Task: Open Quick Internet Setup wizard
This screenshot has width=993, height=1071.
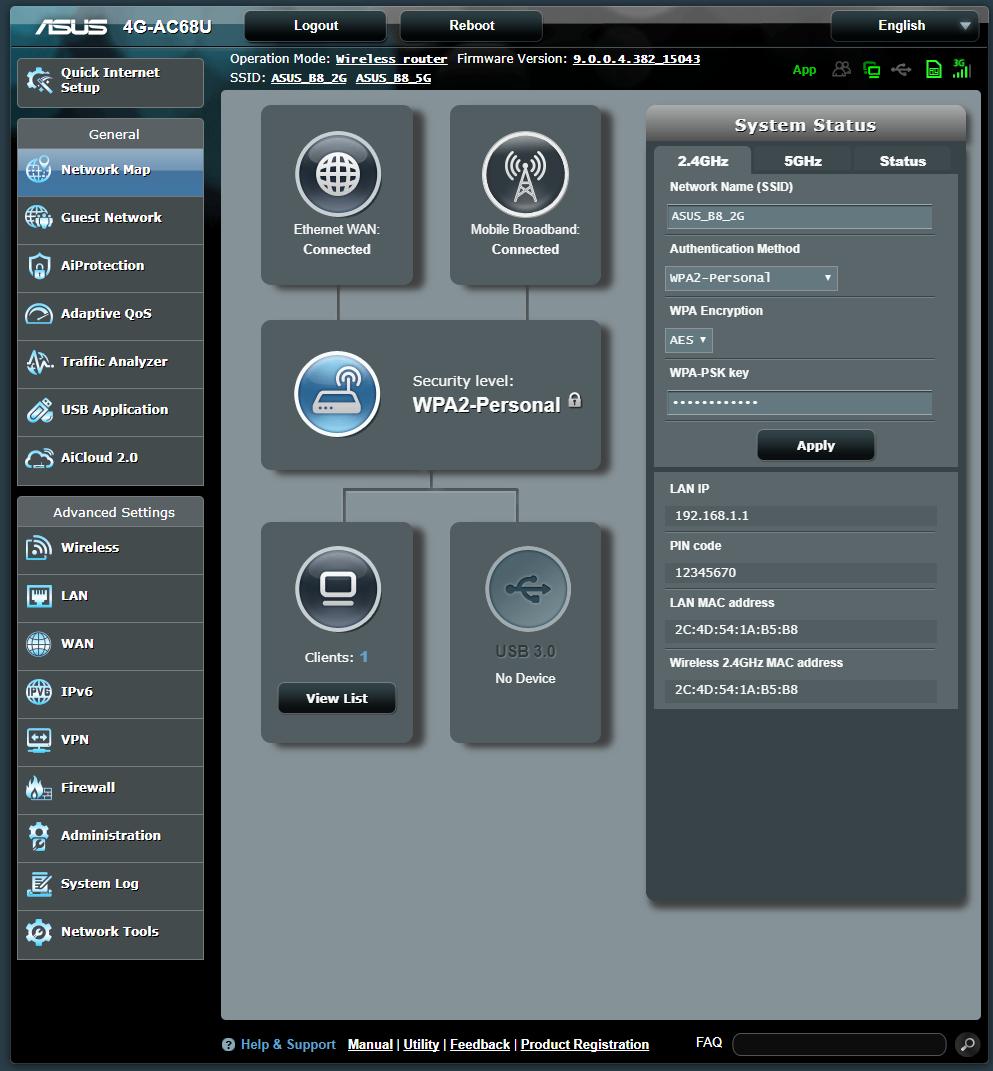Action: pyautogui.click(x=111, y=81)
